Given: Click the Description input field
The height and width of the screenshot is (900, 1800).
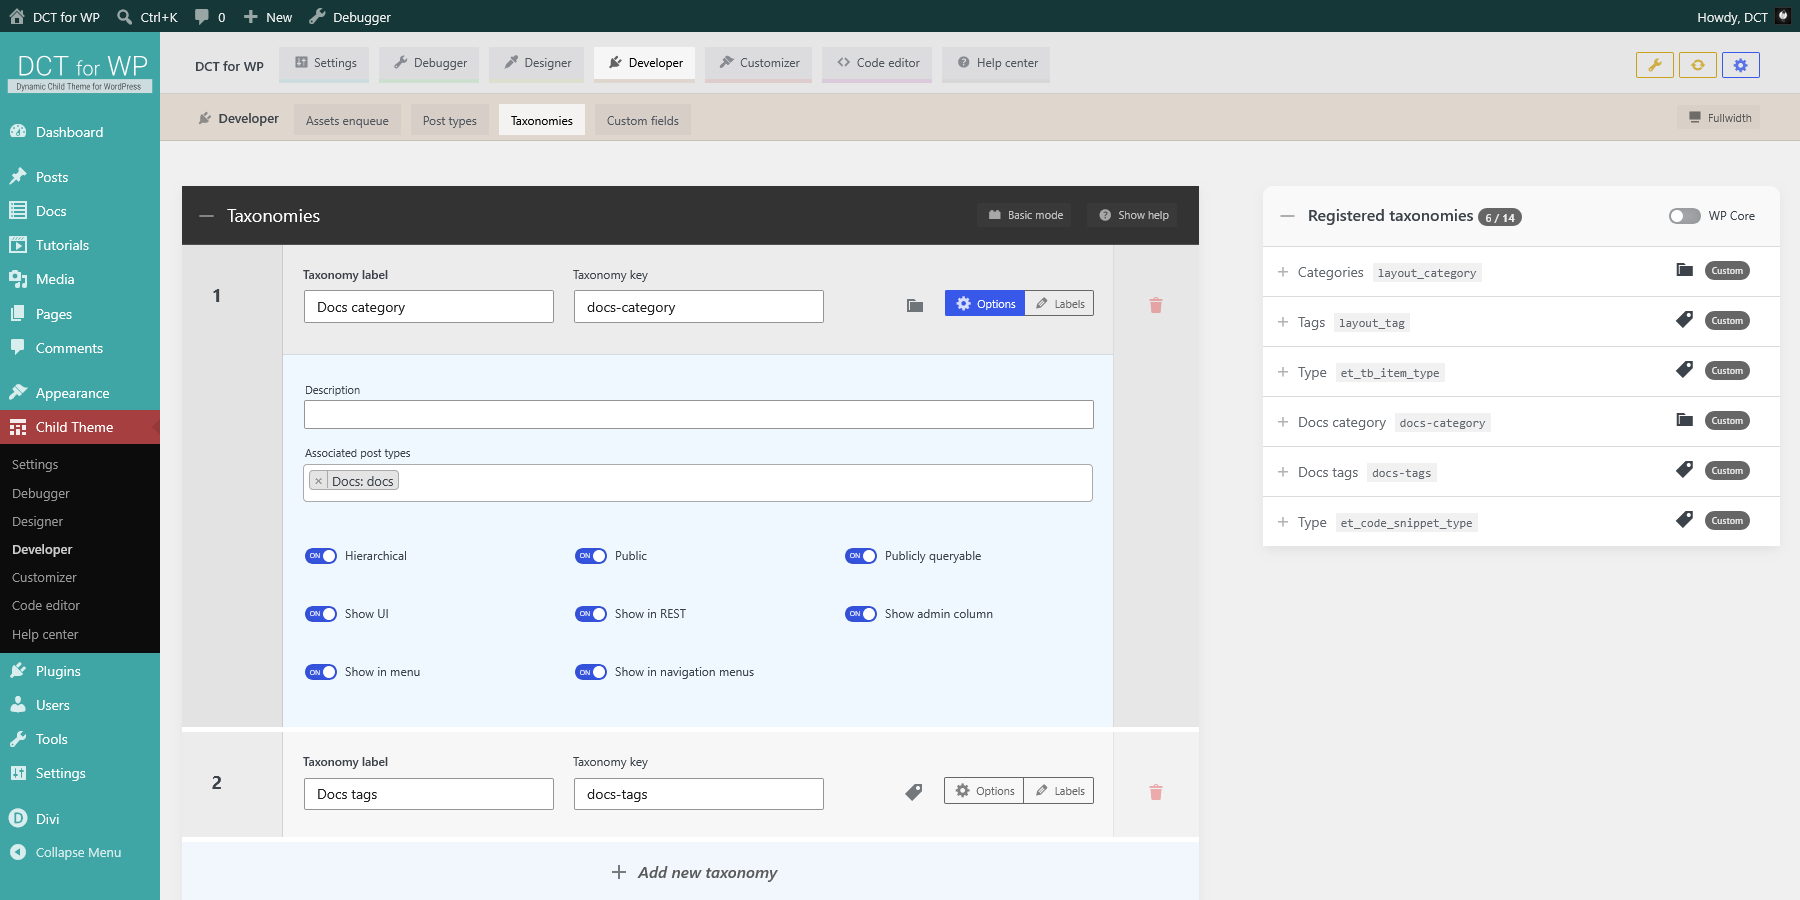Looking at the screenshot, I should [x=699, y=415].
